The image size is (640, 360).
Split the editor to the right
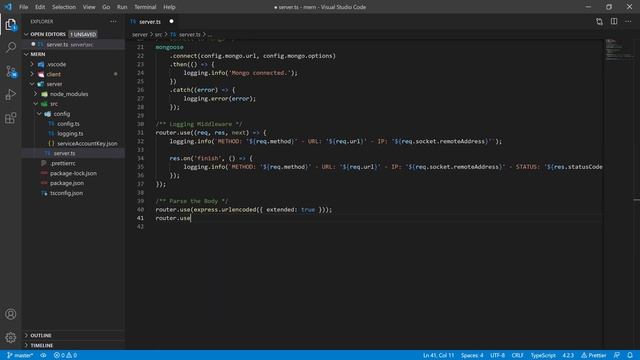pyautogui.click(x=614, y=21)
